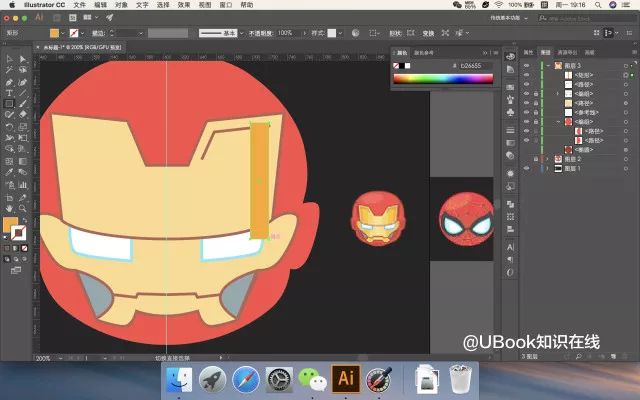This screenshot has width=640, height=400.
Task: Open the 对象 menu
Action: click(x=121, y=5)
